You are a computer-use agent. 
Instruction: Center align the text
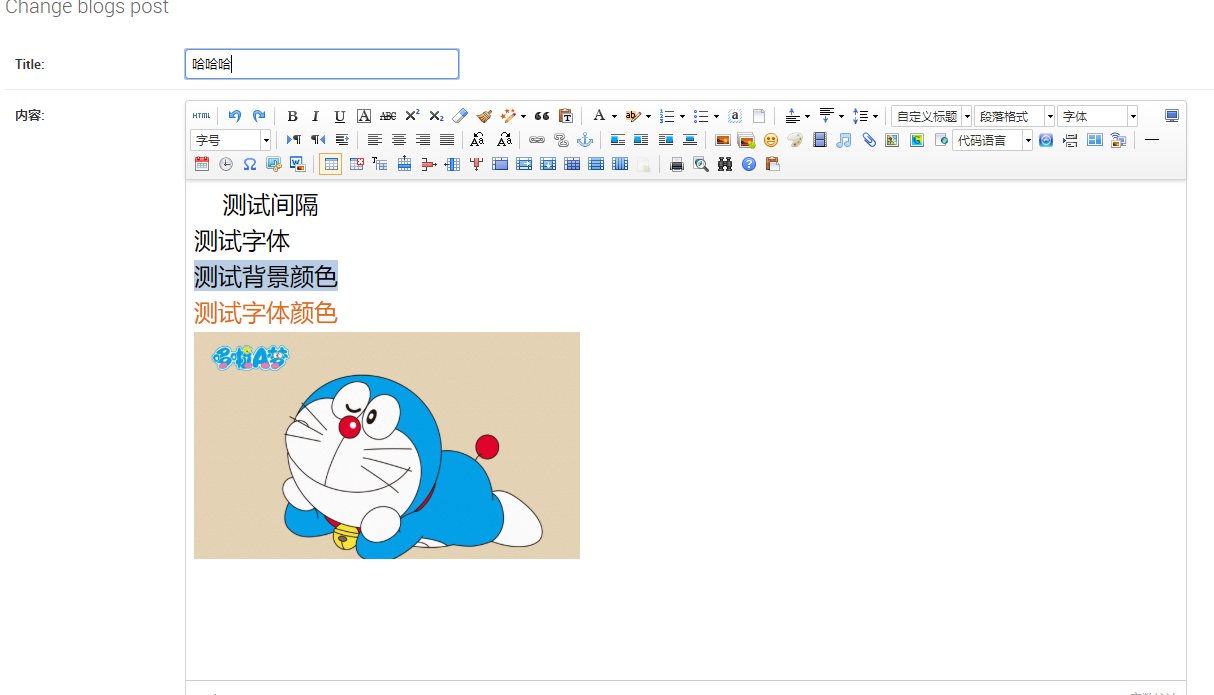(x=399, y=140)
